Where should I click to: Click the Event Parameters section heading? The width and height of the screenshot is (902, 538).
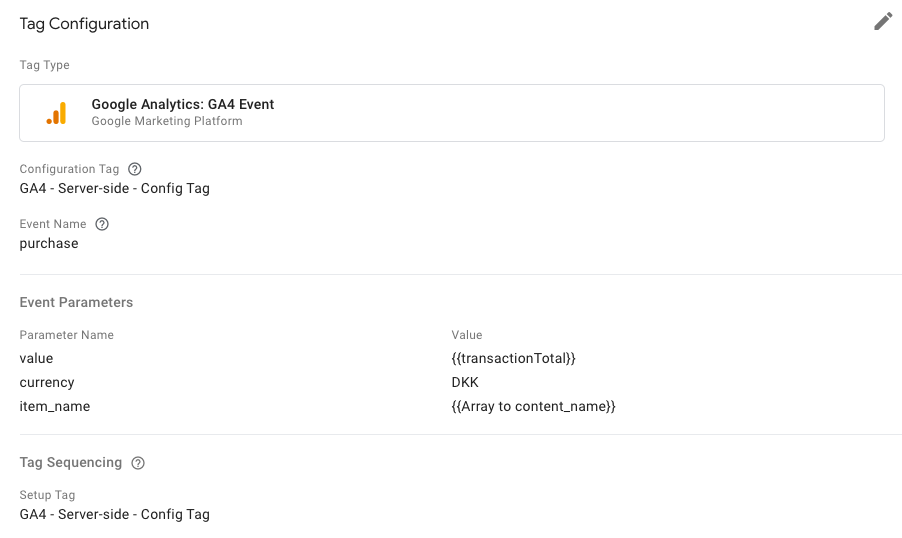pyautogui.click(x=76, y=303)
